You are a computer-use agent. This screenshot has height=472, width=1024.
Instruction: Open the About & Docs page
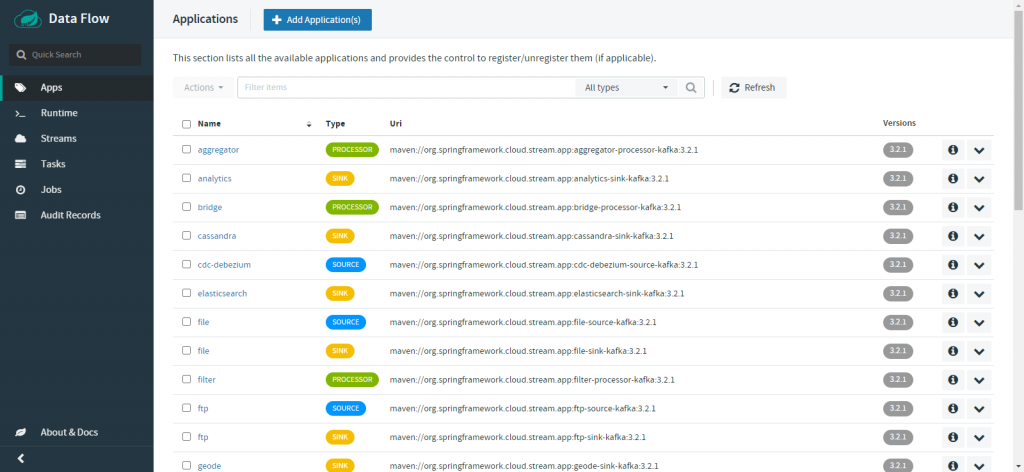77,432
